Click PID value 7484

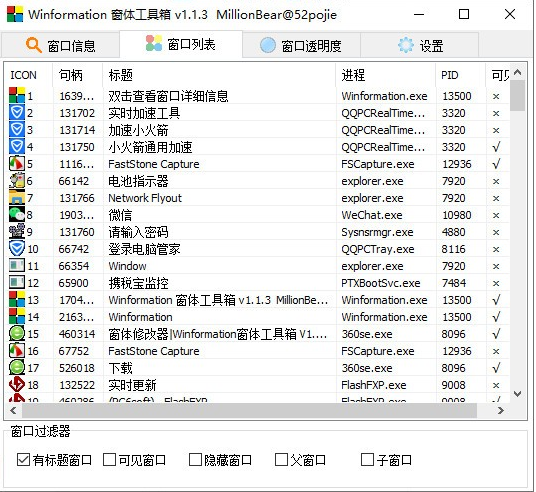point(453,283)
